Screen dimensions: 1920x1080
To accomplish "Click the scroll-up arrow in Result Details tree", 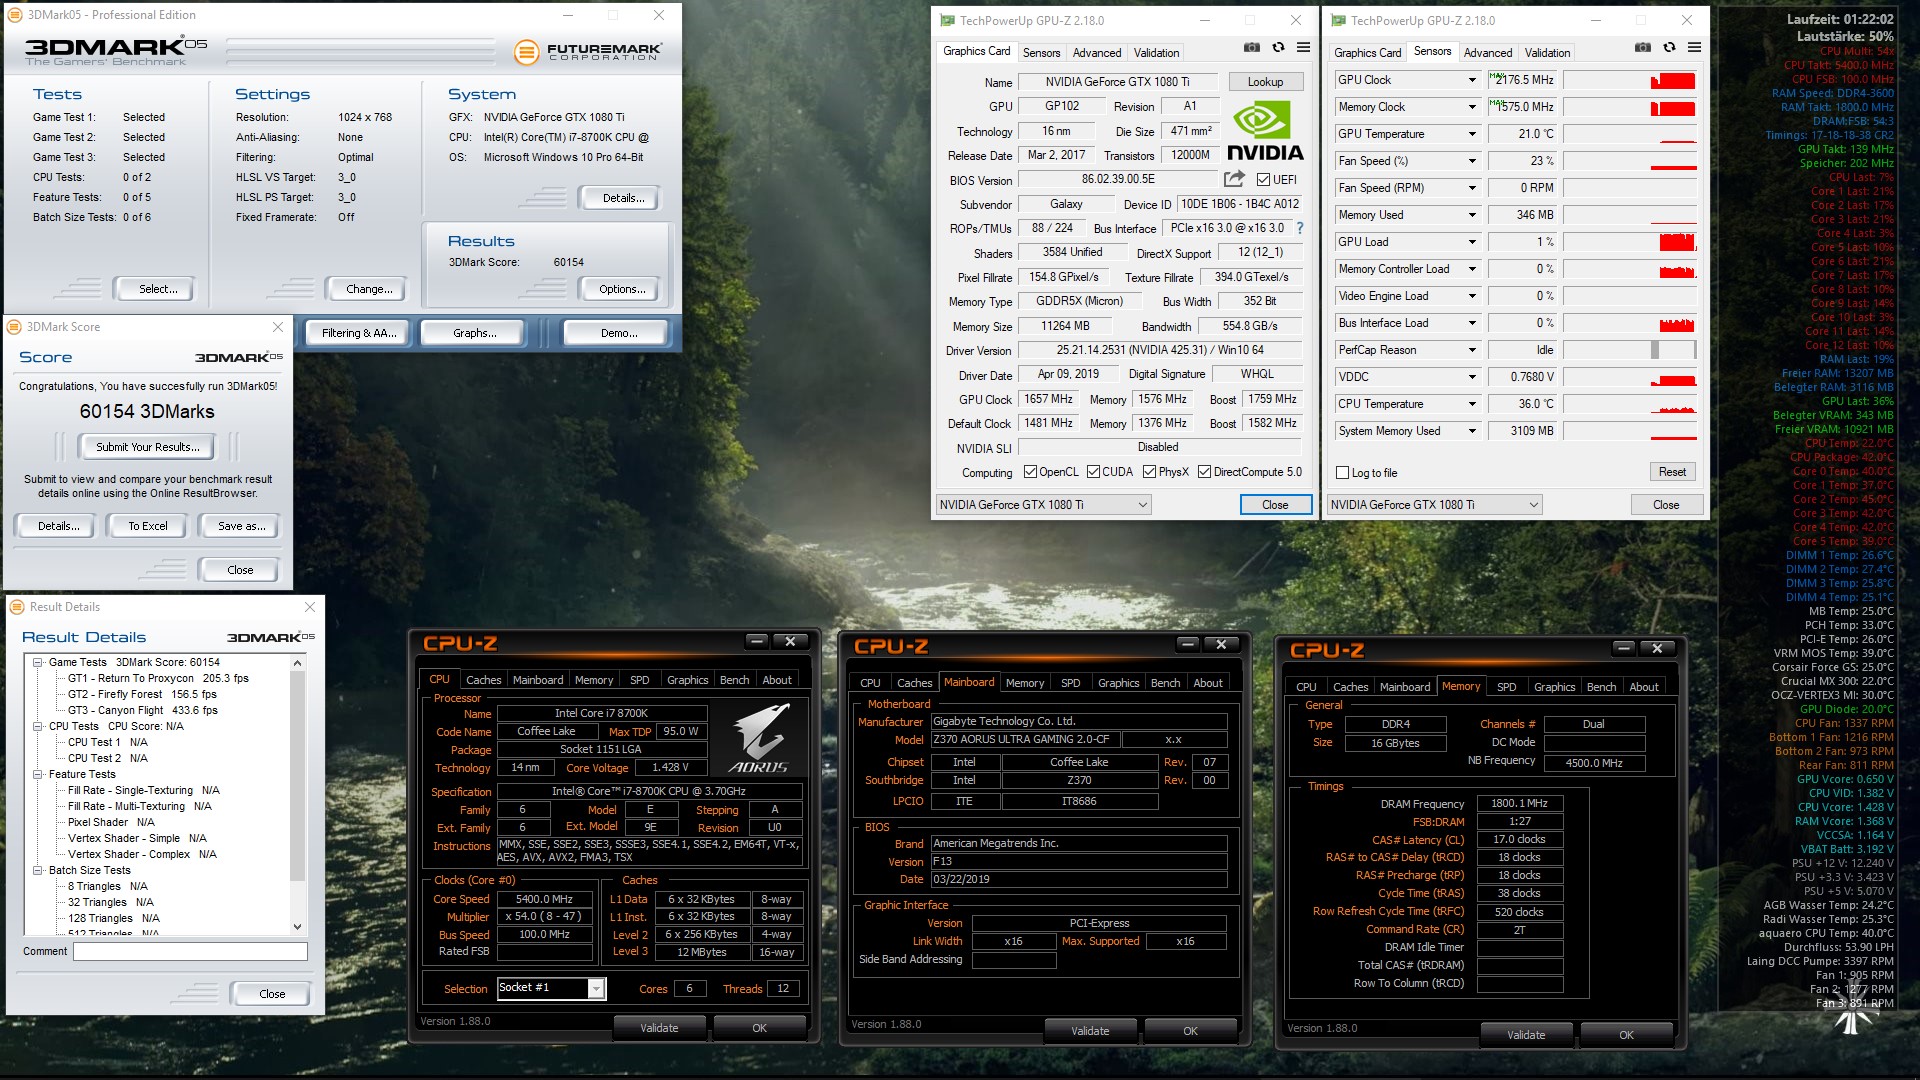I will [297, 663].
